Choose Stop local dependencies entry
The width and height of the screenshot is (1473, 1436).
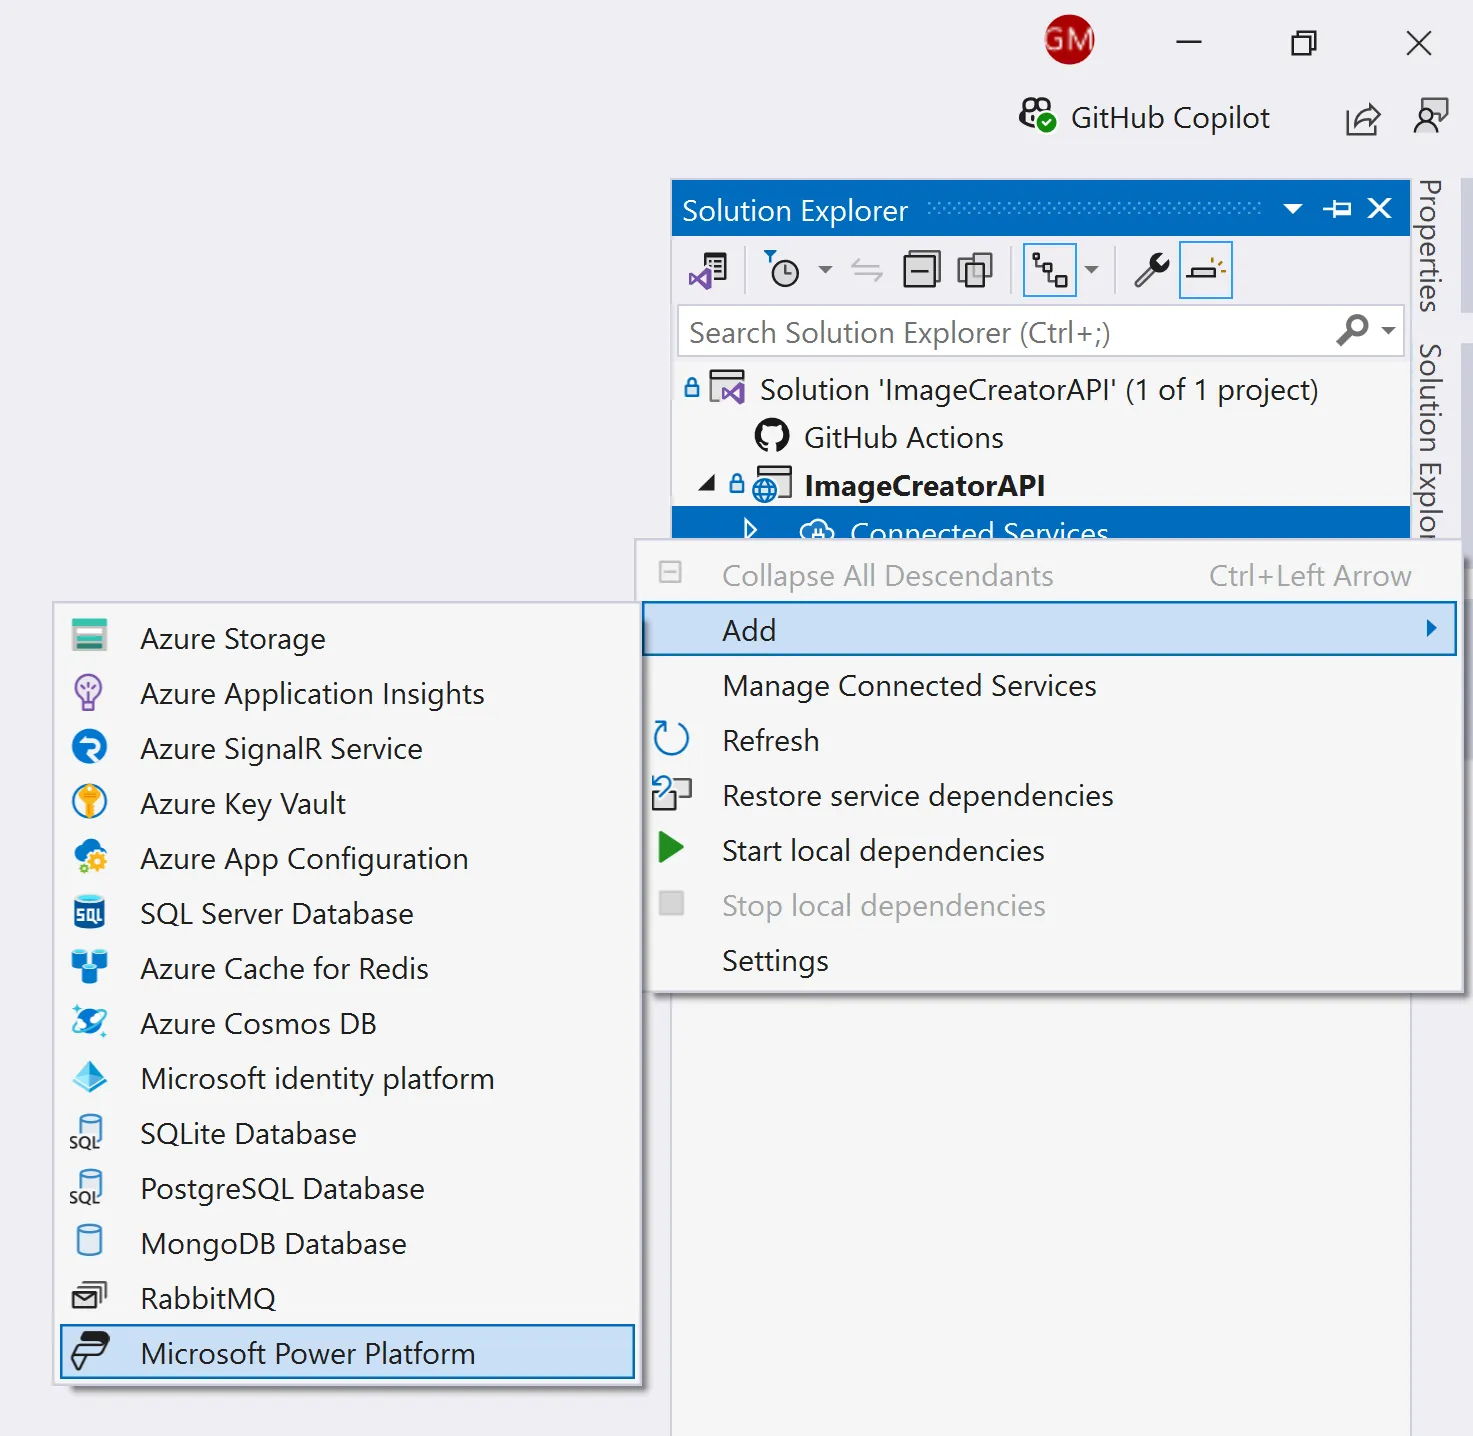point(1049,905)
